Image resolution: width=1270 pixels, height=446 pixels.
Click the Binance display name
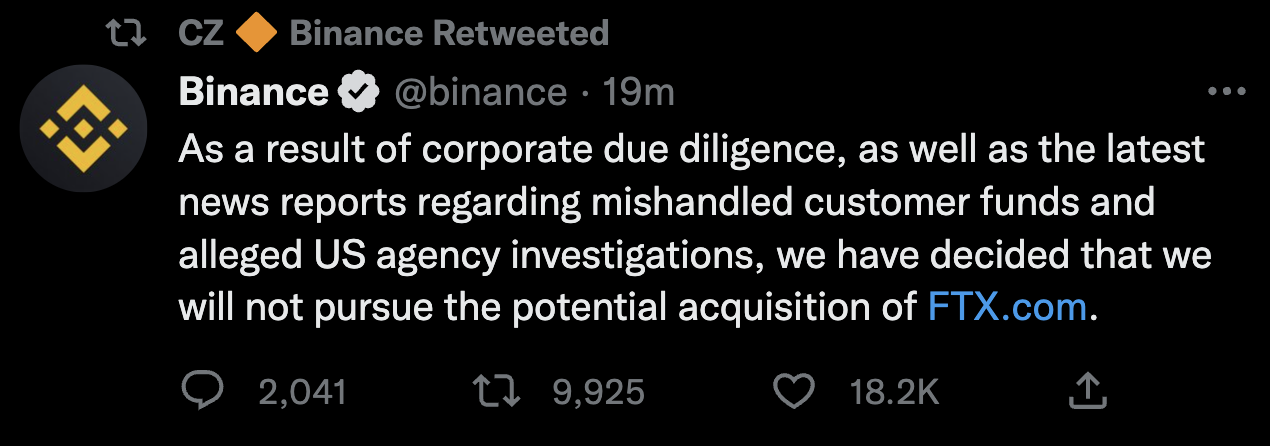coord(253,93)
